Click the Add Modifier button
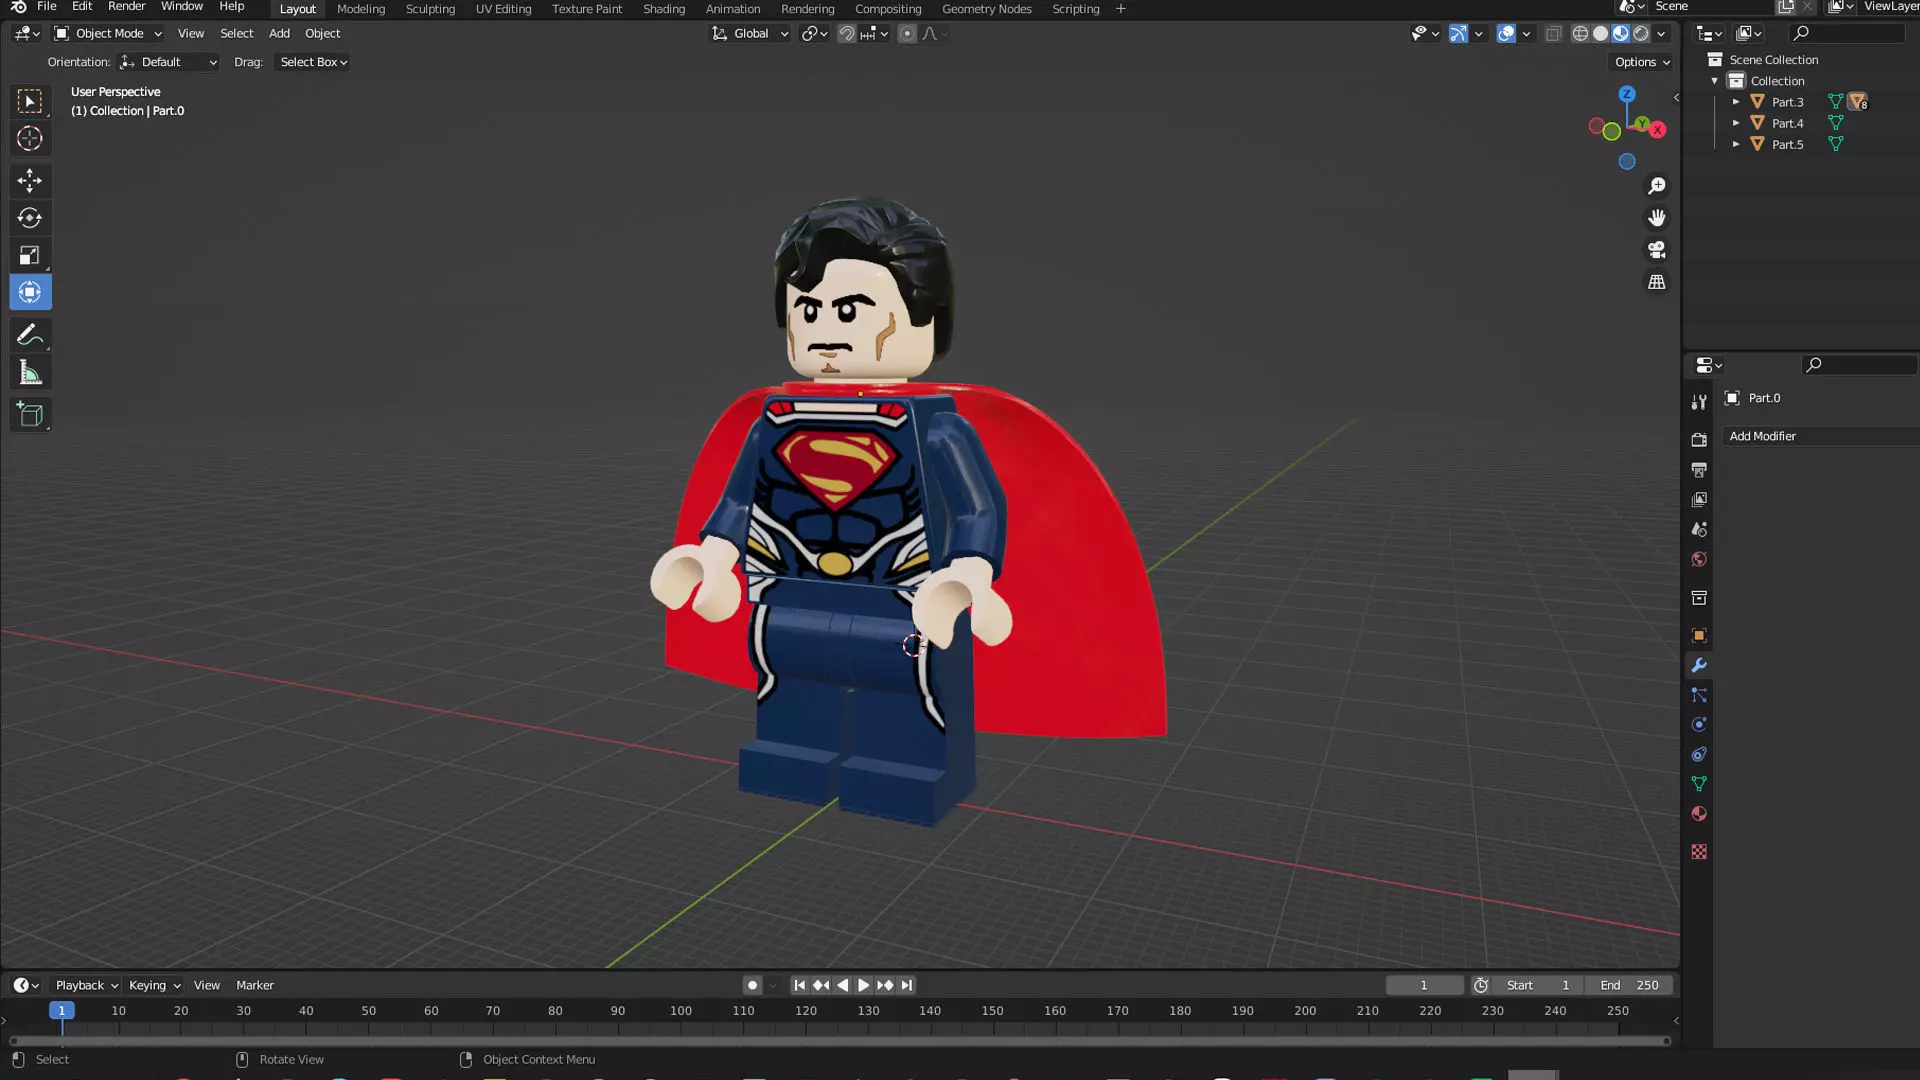The width and height of the screenshot is (1920, 1080). [1820, 437]
